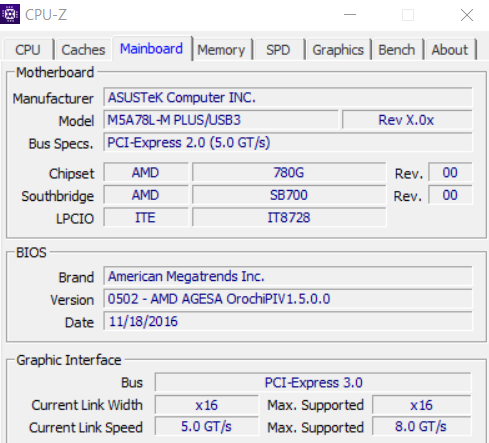Click the Current Link Speed 5.0 GT/s field

[207, 426]
